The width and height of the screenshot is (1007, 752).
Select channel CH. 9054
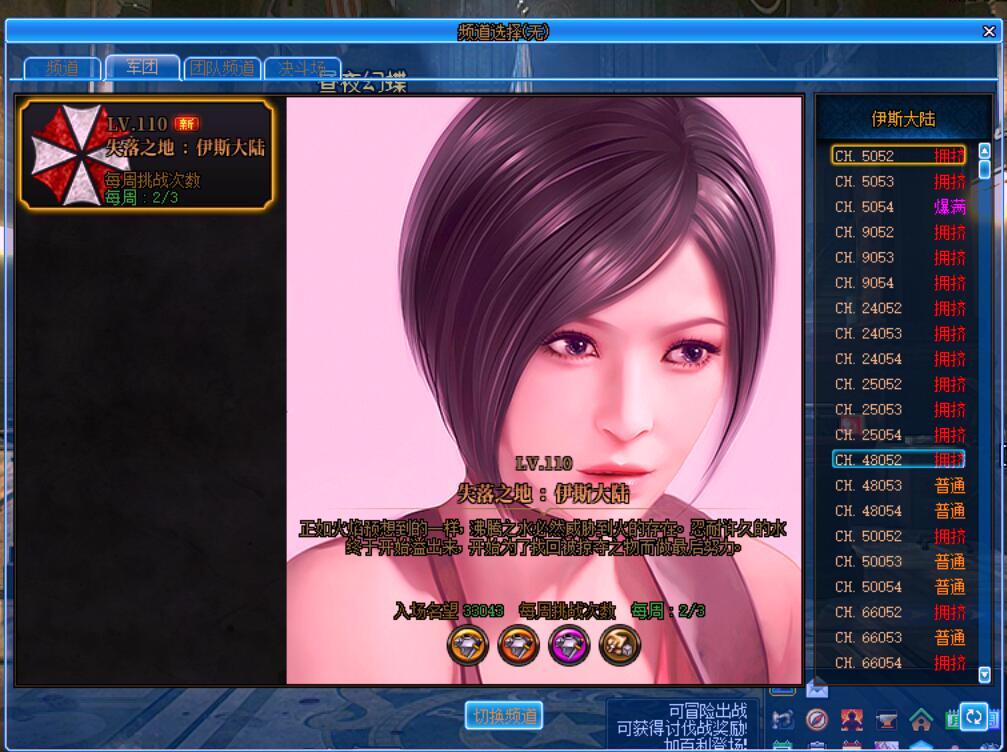coord(898,283)
